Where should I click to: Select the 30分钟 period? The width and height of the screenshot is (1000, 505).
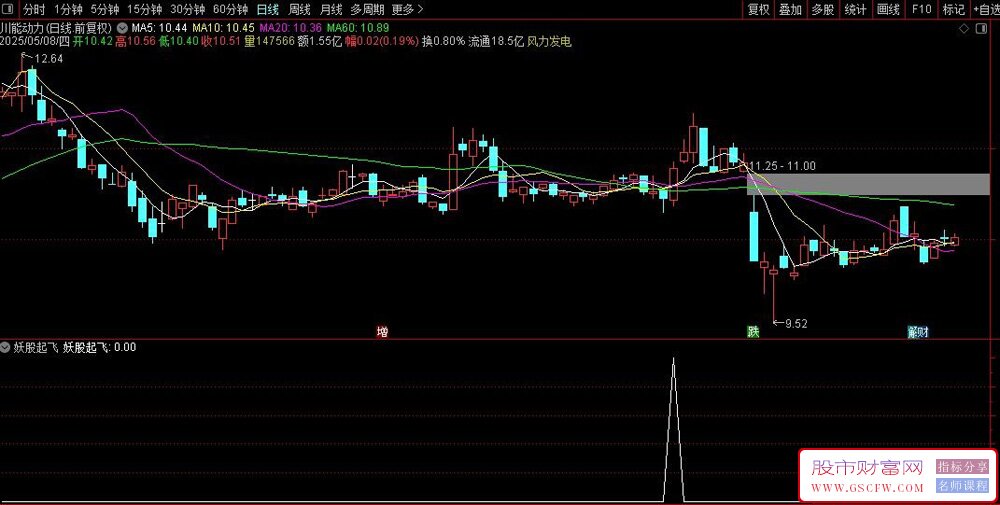[187, 9]
